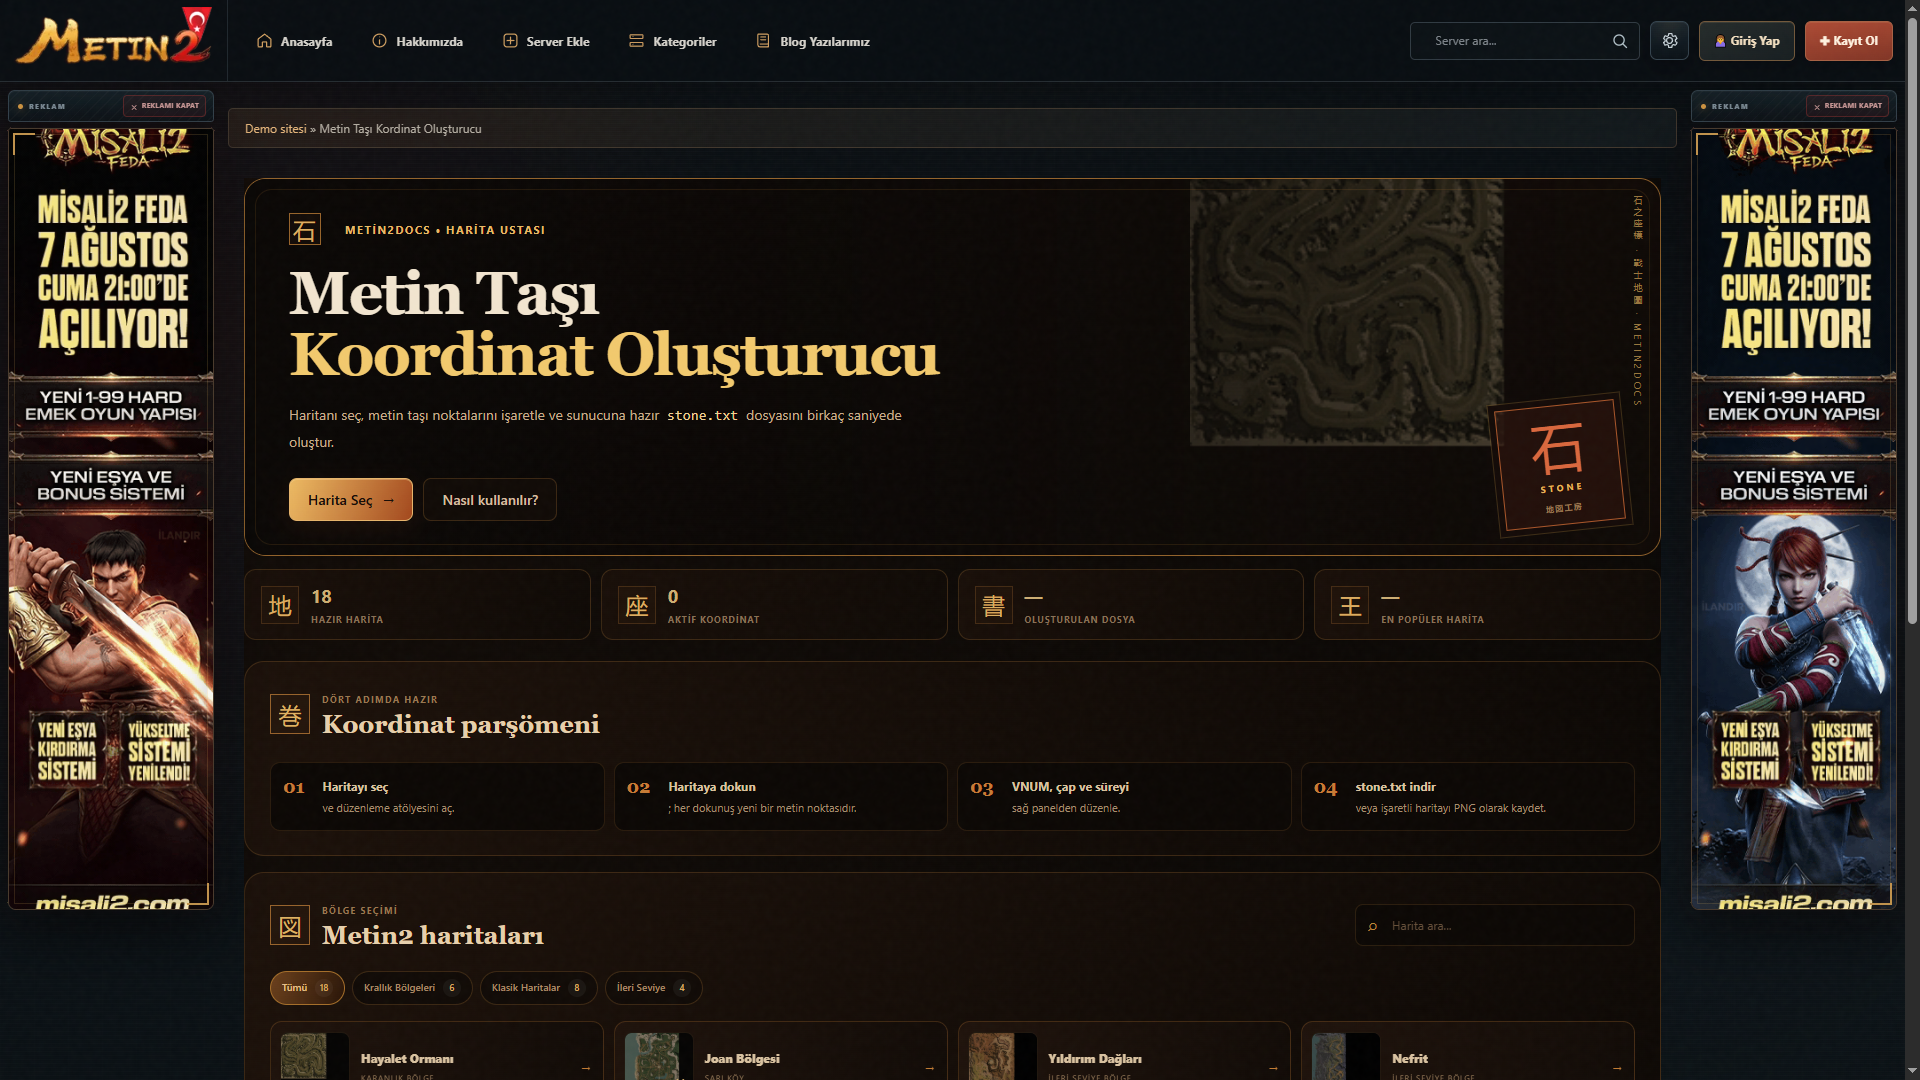The height and width of the screenshot is (1080, 1920).
Task: Click the stone kanji icon in hero header
Action: tap(305, 230)
